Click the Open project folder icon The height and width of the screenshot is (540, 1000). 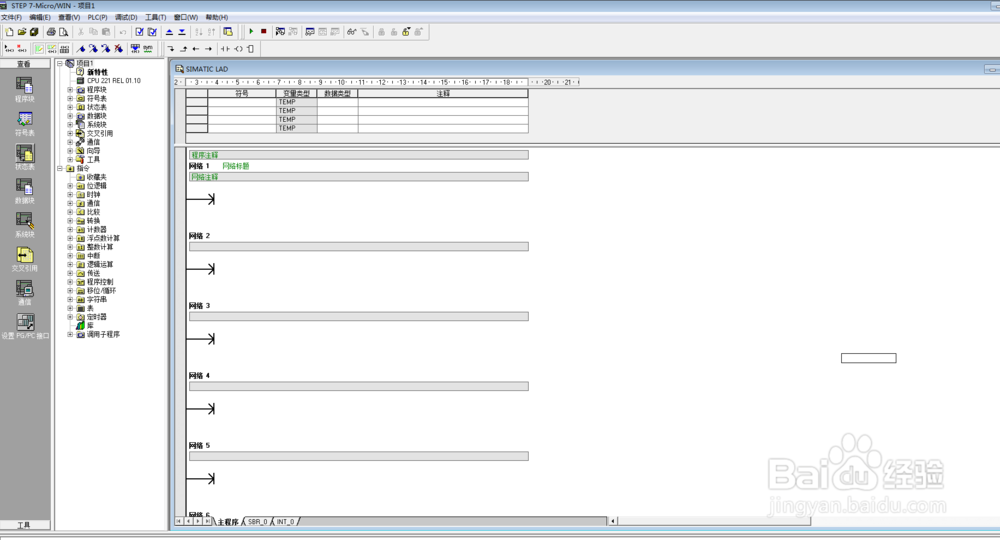tap(22, 32)
